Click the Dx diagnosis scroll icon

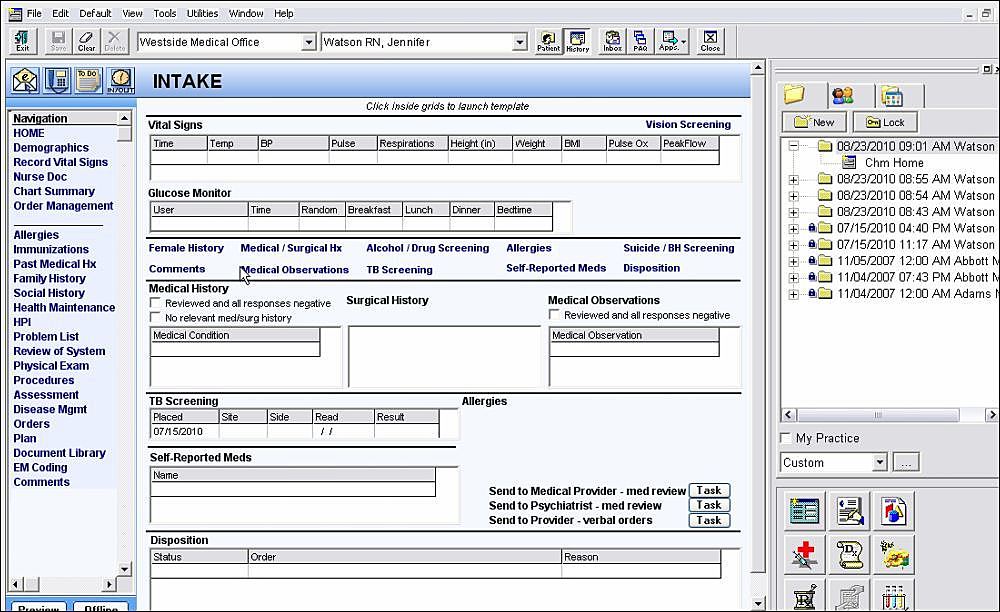pyautogui.click(x=849, y=554)
